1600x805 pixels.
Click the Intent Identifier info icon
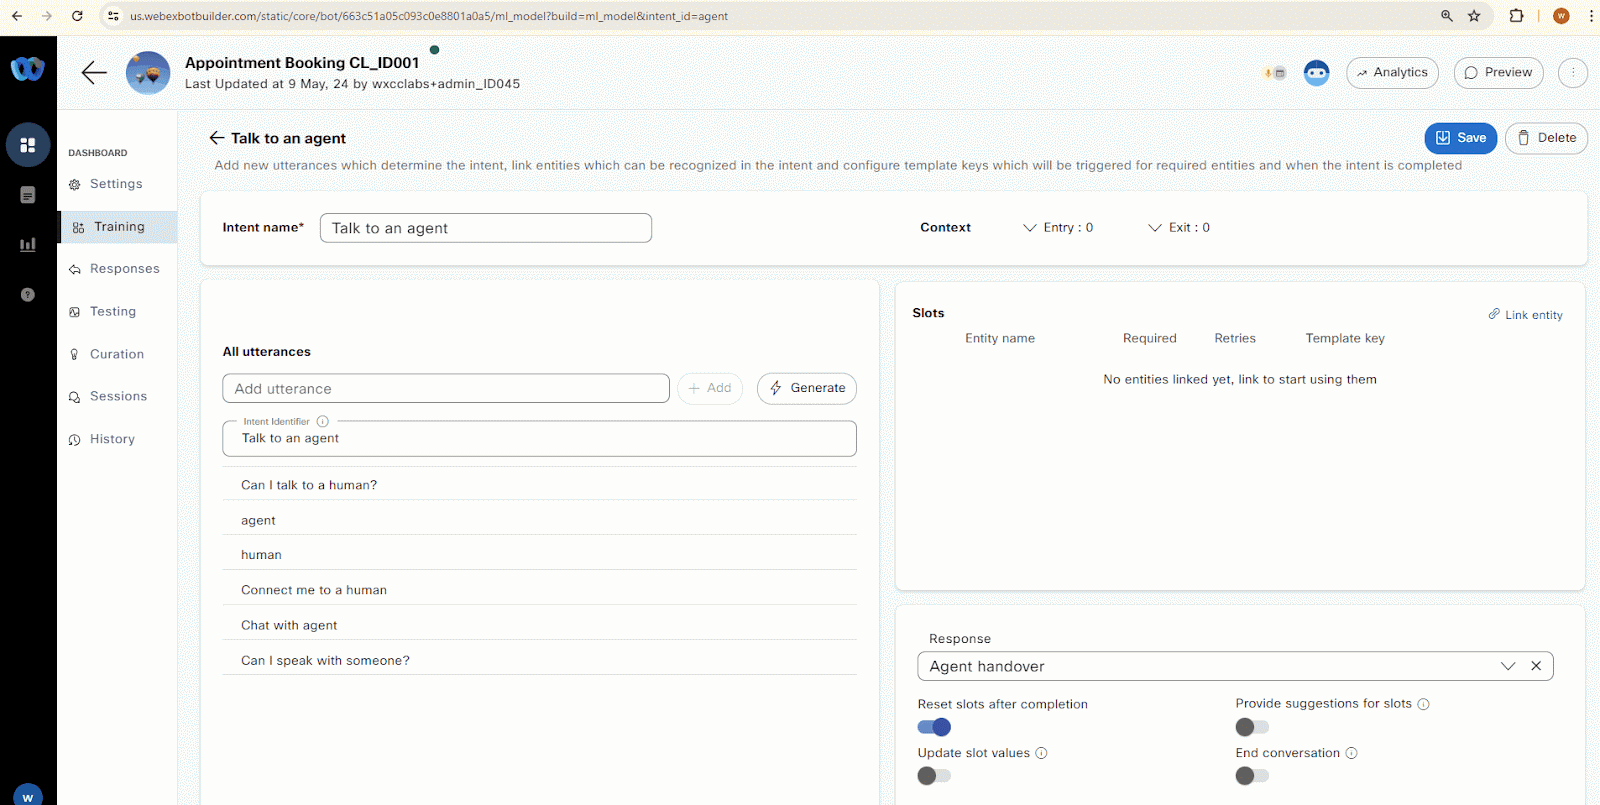click(323, 422)
